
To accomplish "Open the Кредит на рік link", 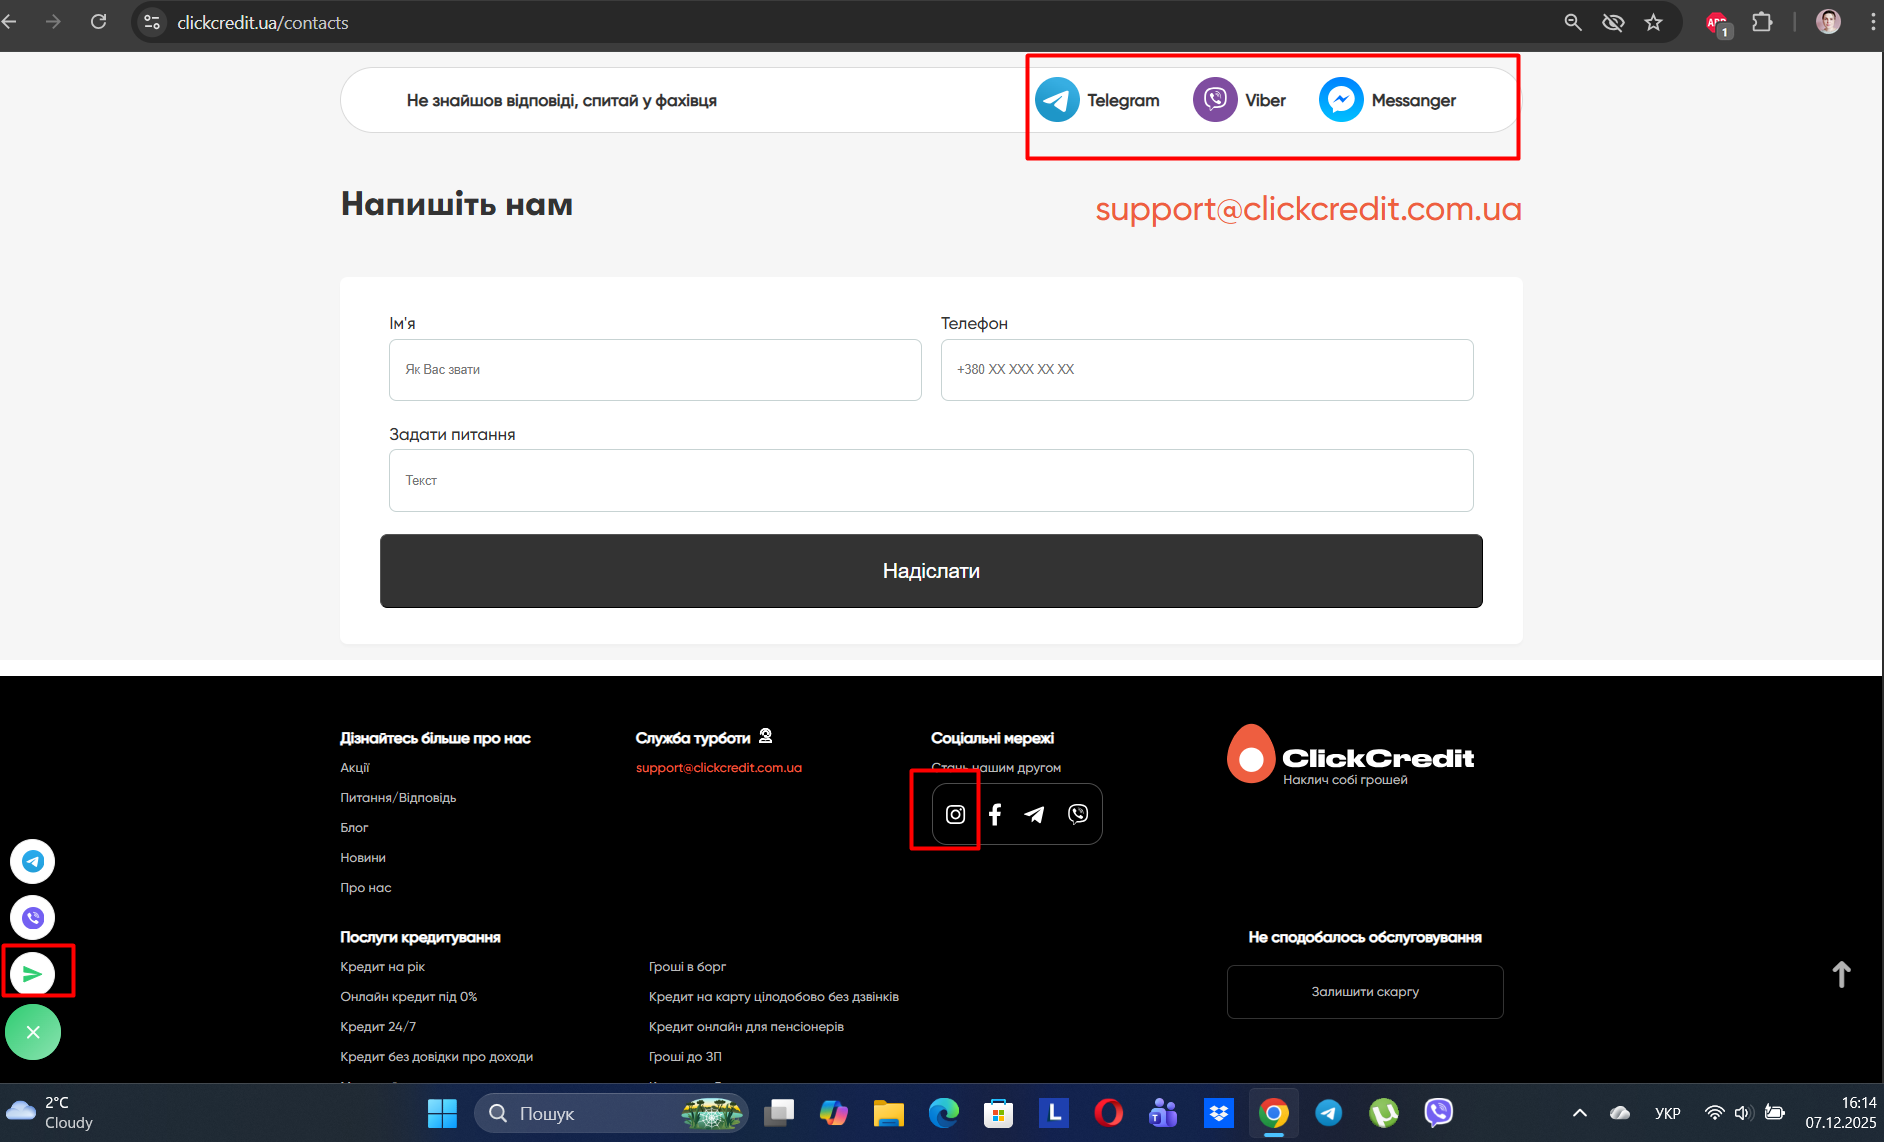I will coord(382,967).
